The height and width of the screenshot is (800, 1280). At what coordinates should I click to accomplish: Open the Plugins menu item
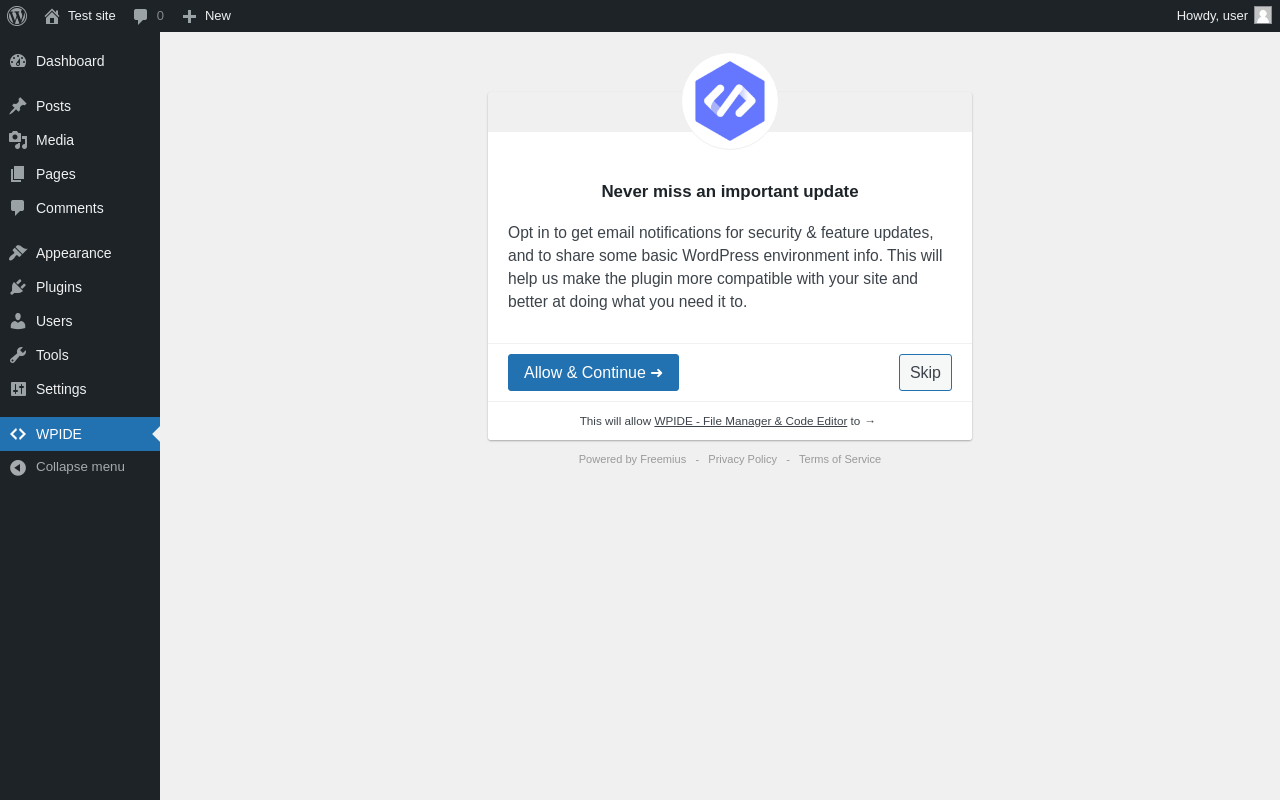point(80,287)
